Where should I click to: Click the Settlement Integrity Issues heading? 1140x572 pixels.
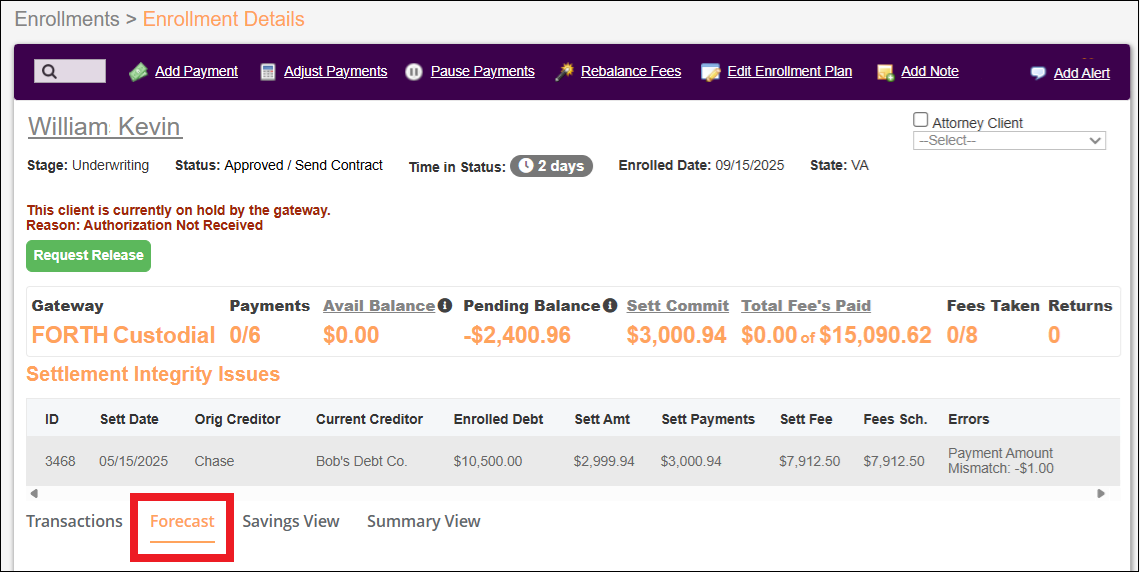153,374
